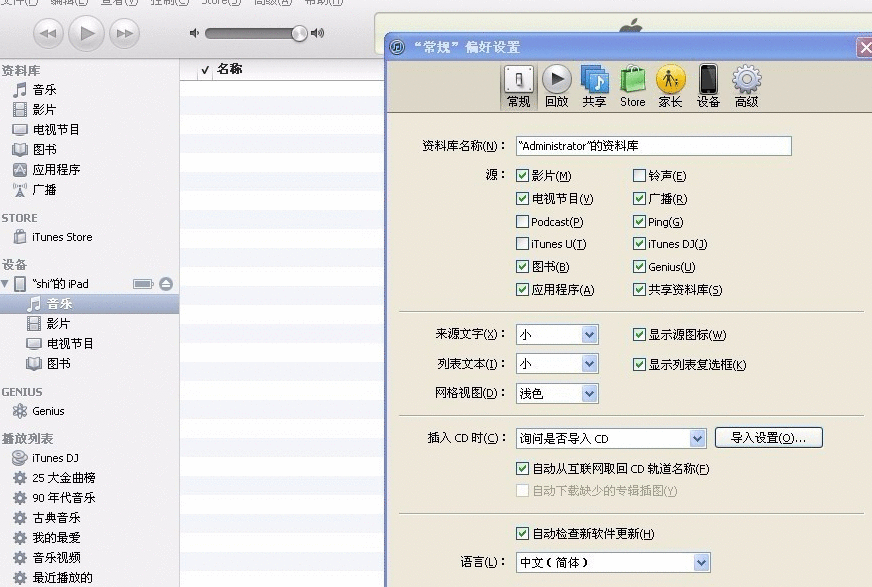
Task: Eject "shi"的iPad device
Action: click(x=165, y=283)
